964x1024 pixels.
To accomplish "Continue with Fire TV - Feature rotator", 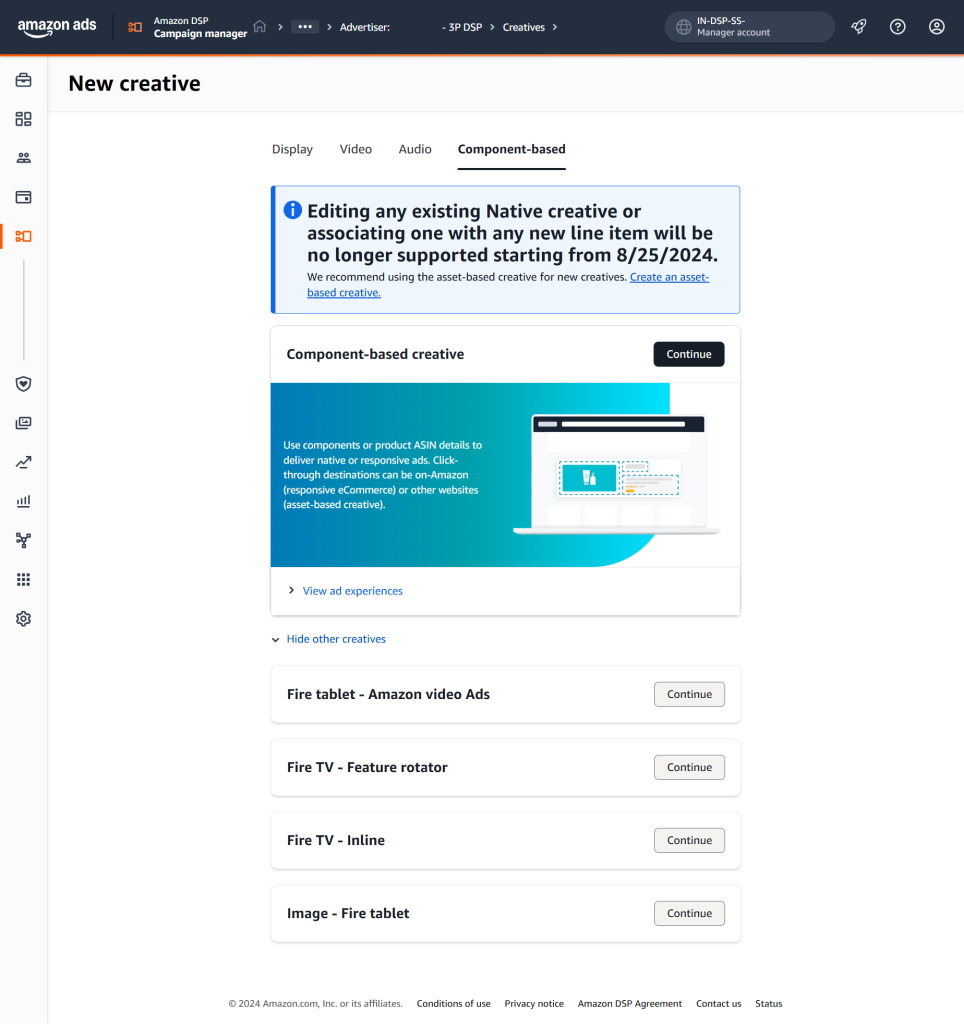I will [689, 767].
